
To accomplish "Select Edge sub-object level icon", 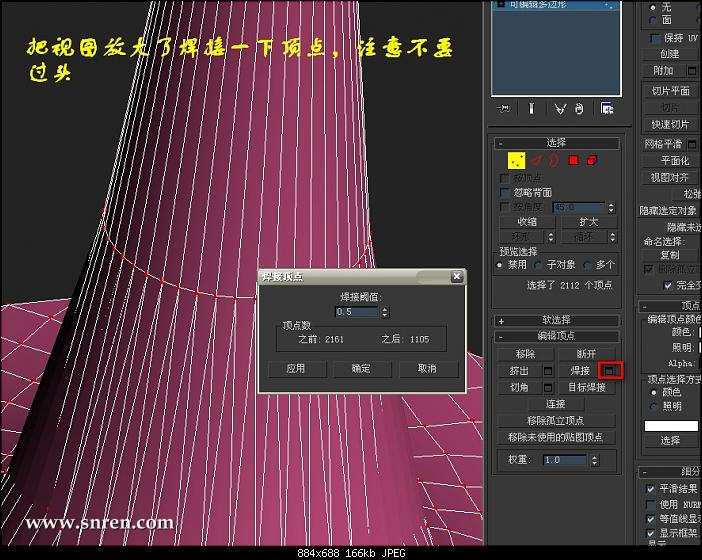I will (538, 160).
